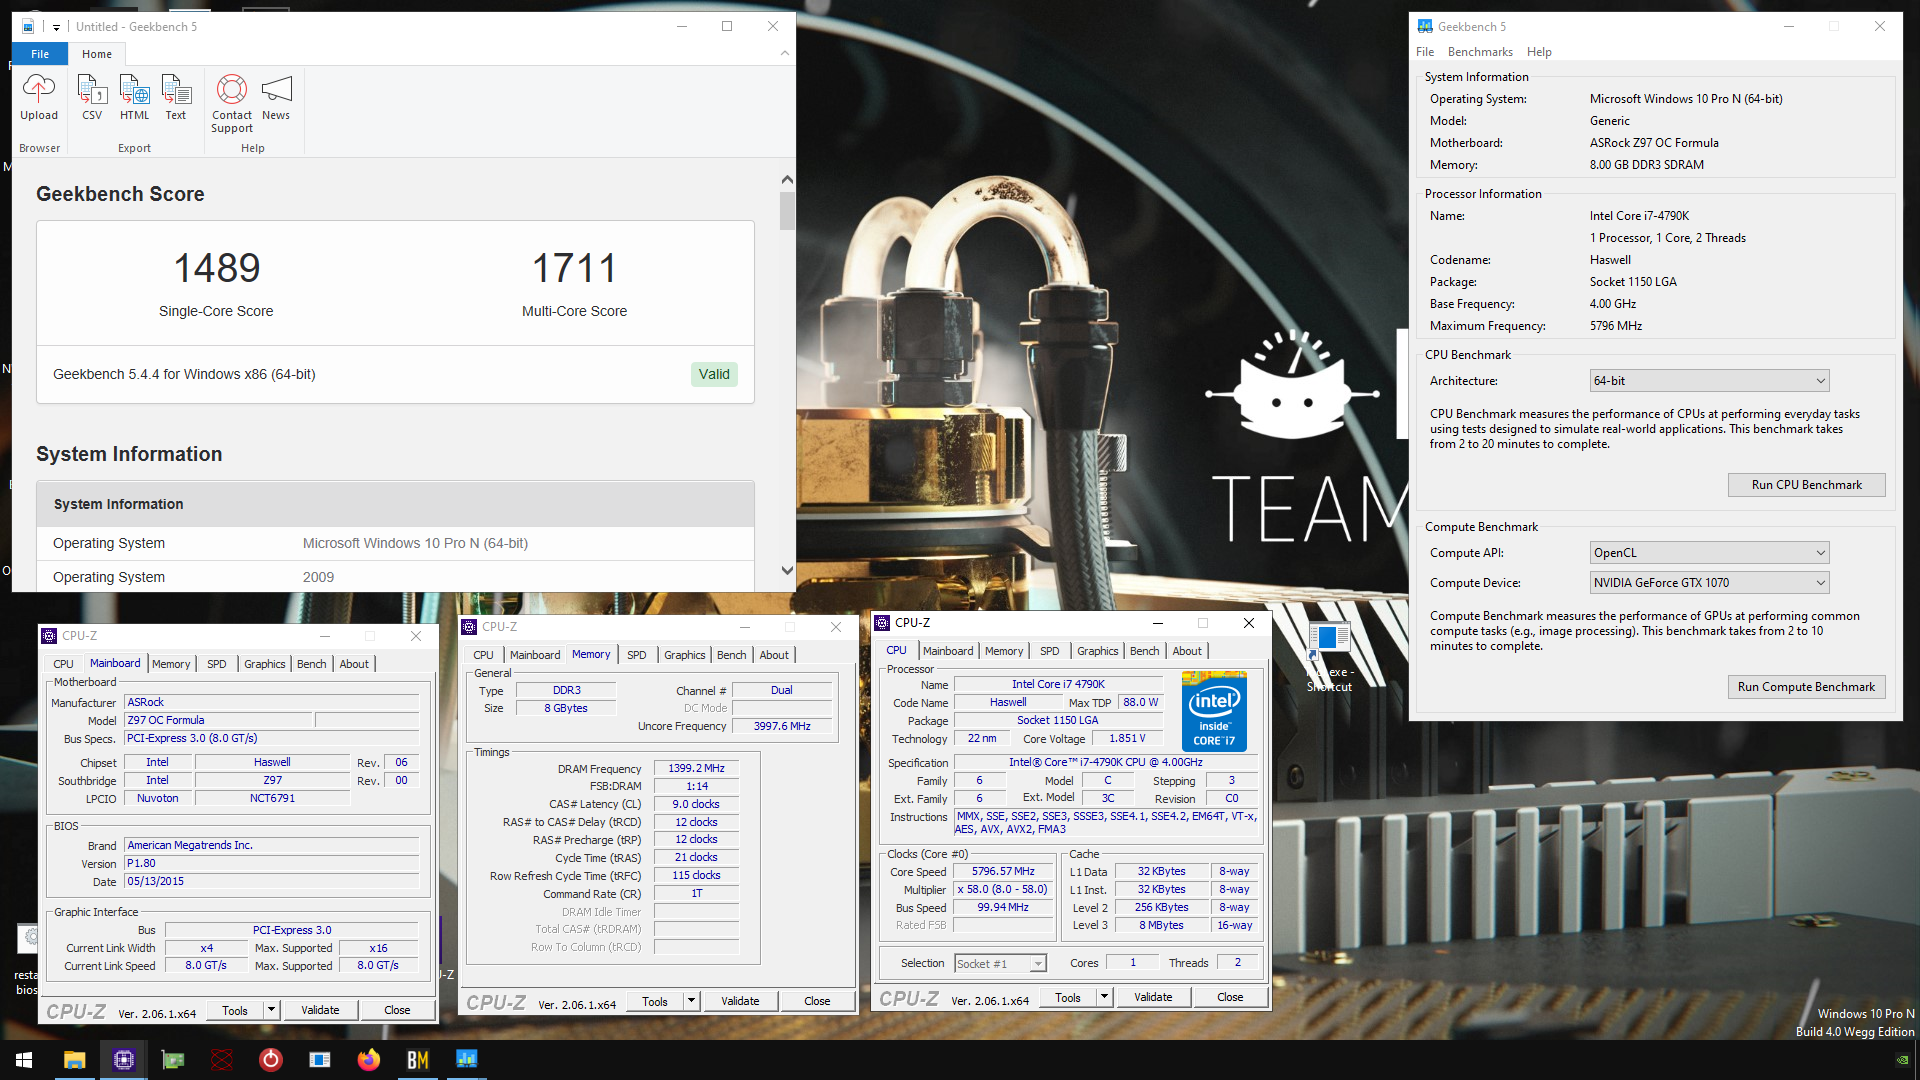The height and width of the screenshot is (1080, 1920).
Task: Click NVIDIA icon in system tray
Action: 1903,1060
